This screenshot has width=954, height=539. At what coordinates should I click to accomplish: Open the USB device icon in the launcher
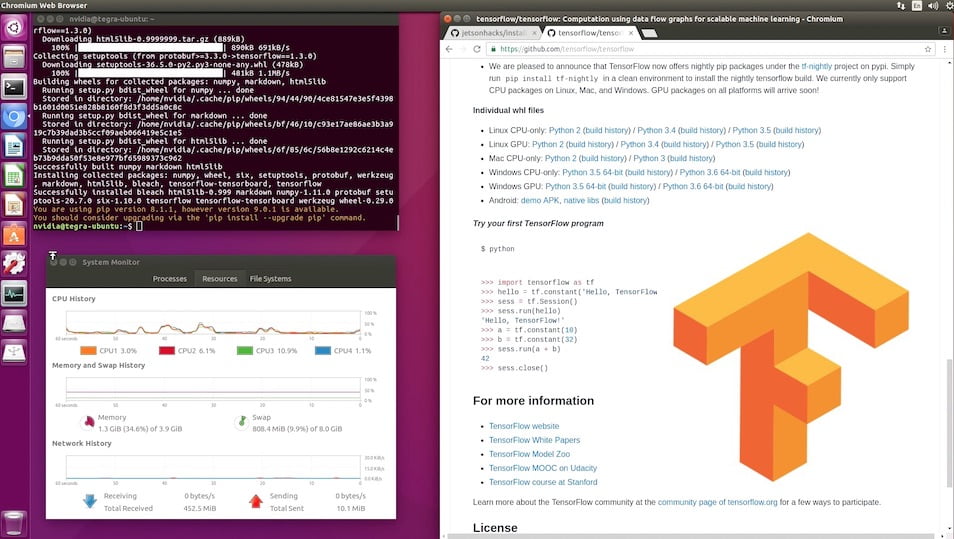(14, 352)
